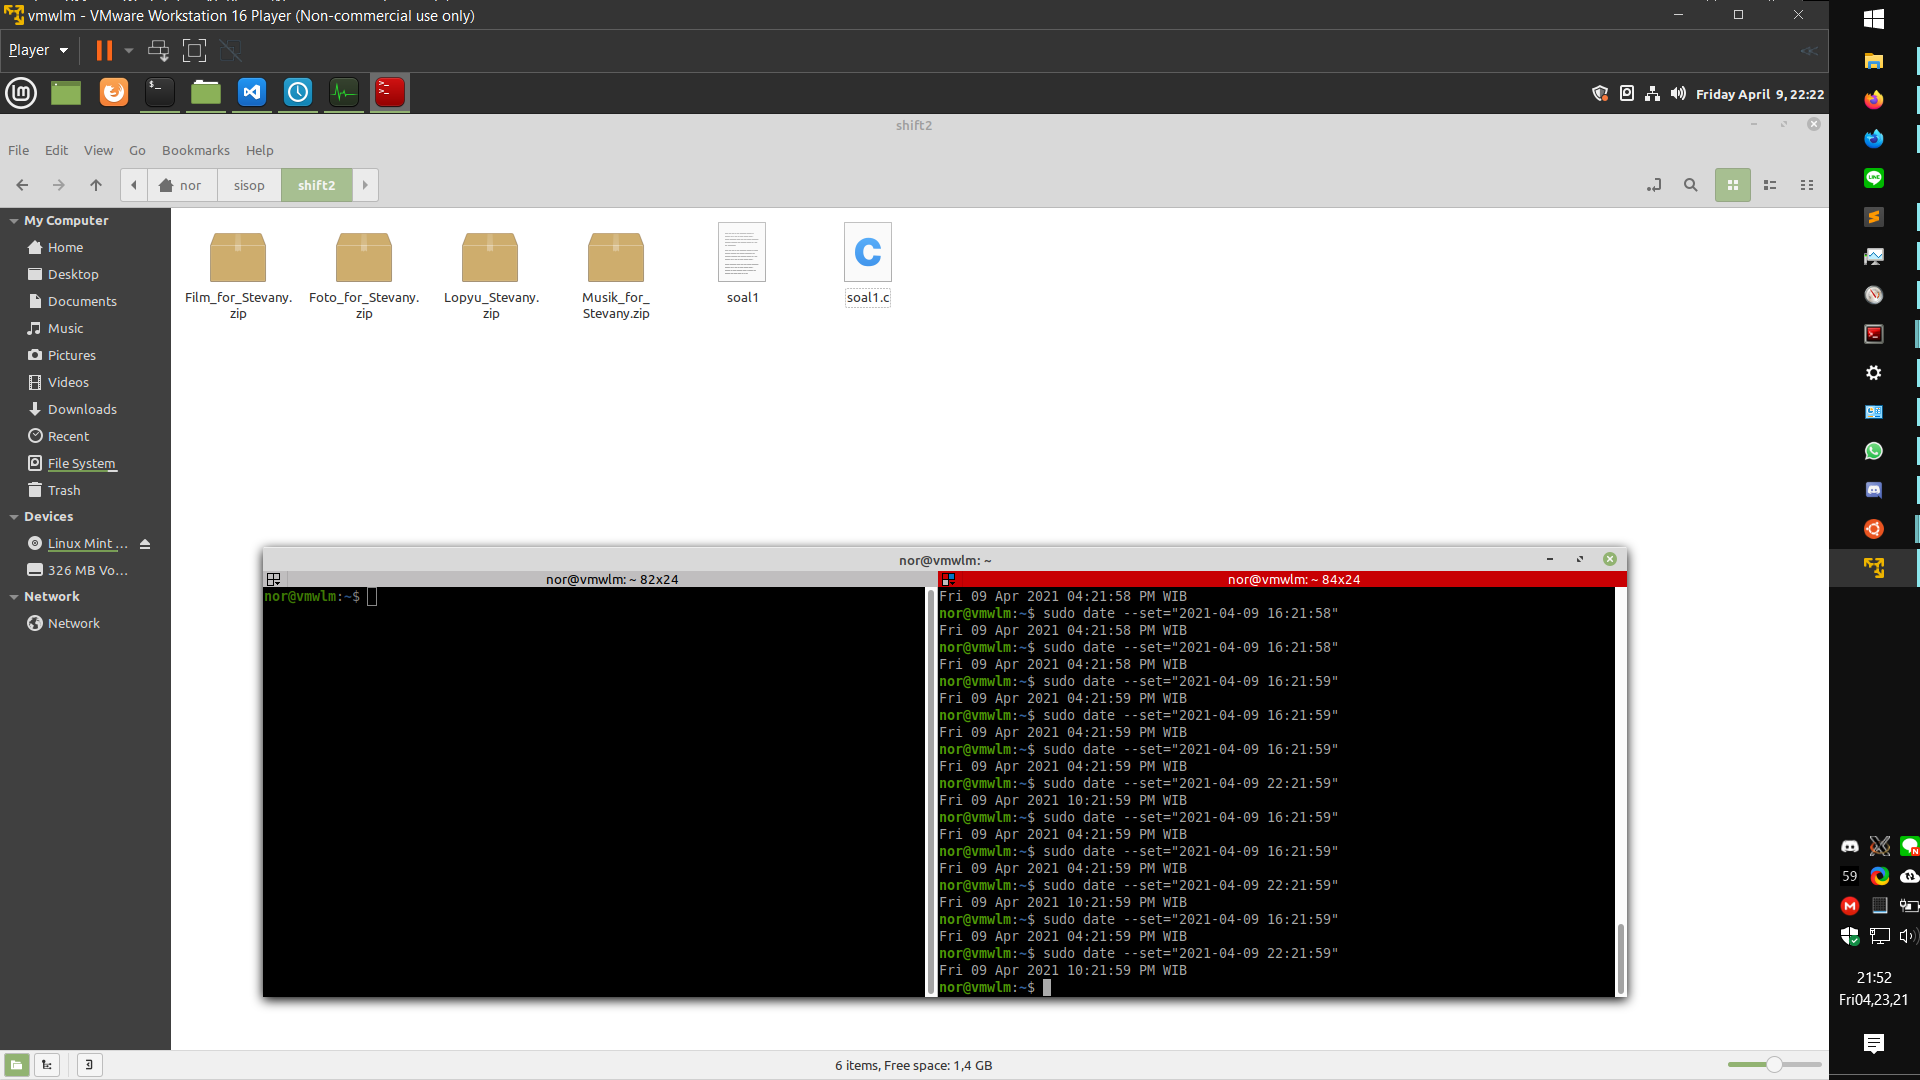
Task: Click the toggle-location-entry icon in the toolbar
Action: [x=1654, y=185]
